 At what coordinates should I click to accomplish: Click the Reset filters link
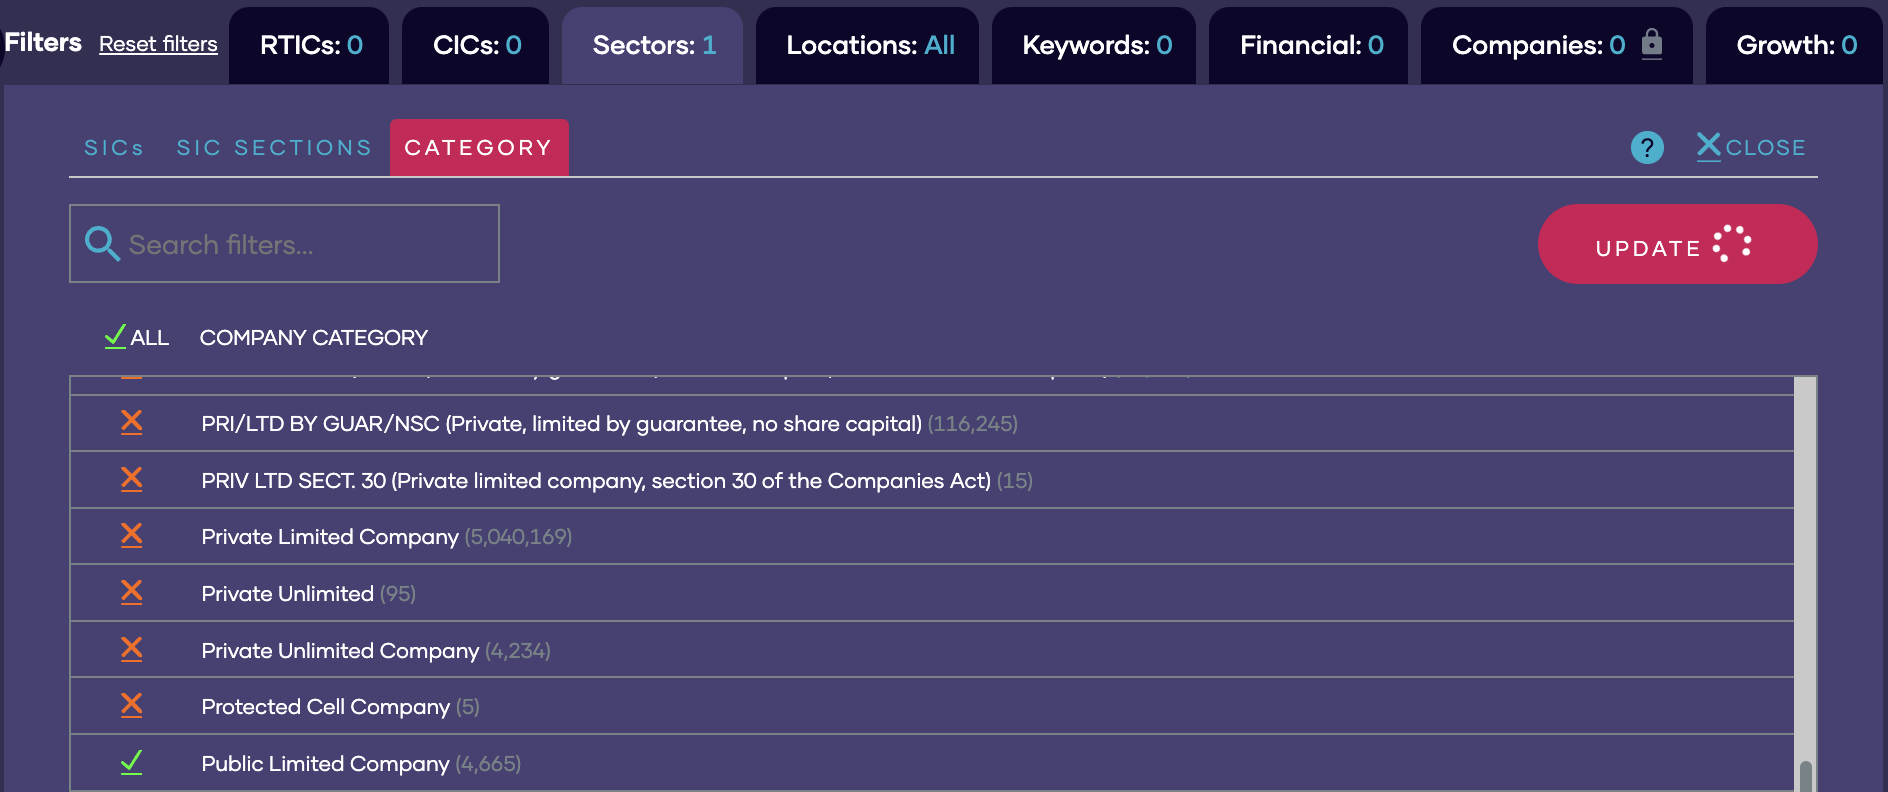click(x=158, y=44)
